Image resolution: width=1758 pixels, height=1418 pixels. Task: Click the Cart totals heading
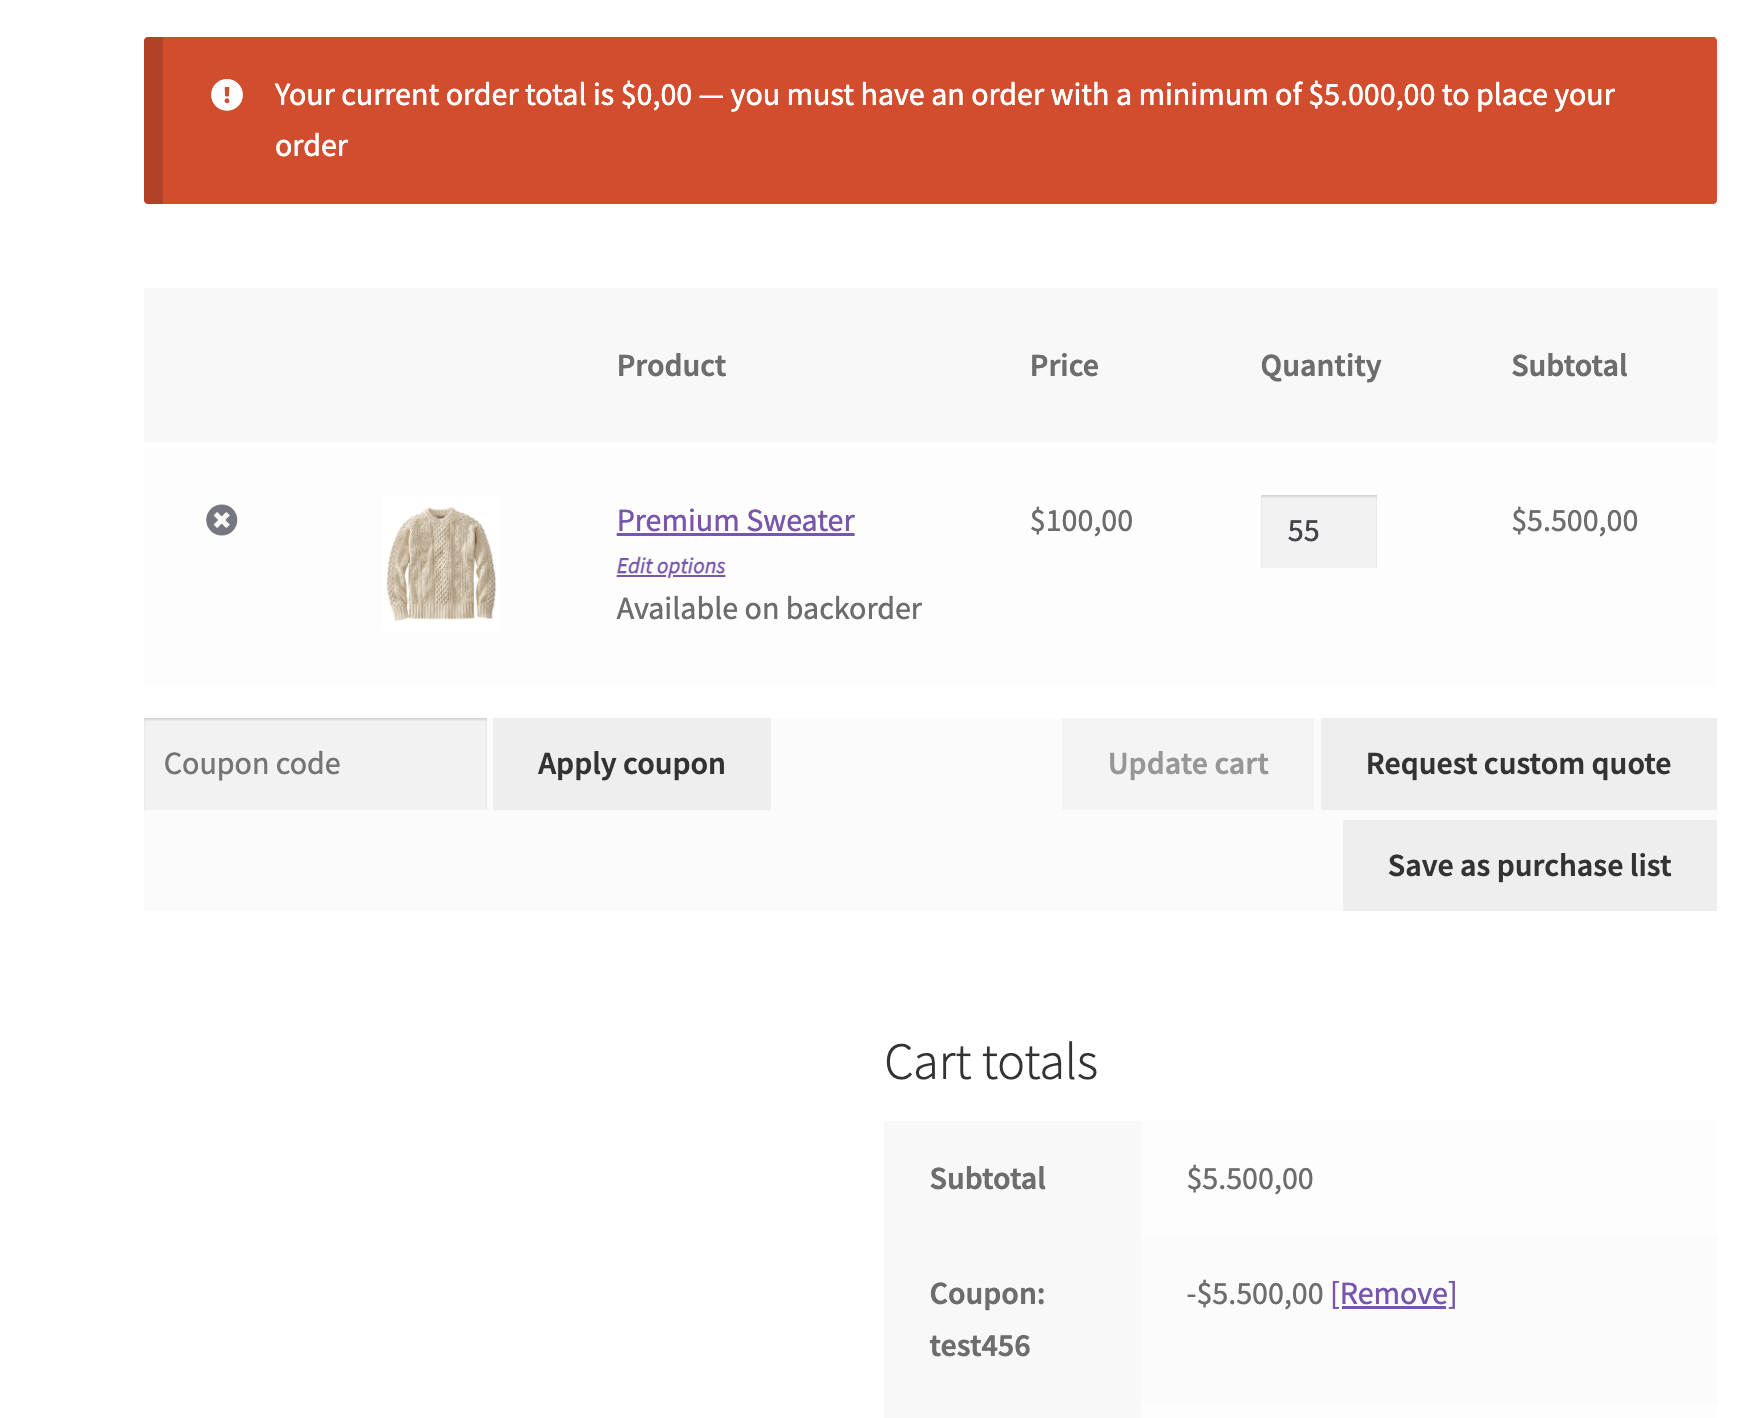click(991, 1061)
